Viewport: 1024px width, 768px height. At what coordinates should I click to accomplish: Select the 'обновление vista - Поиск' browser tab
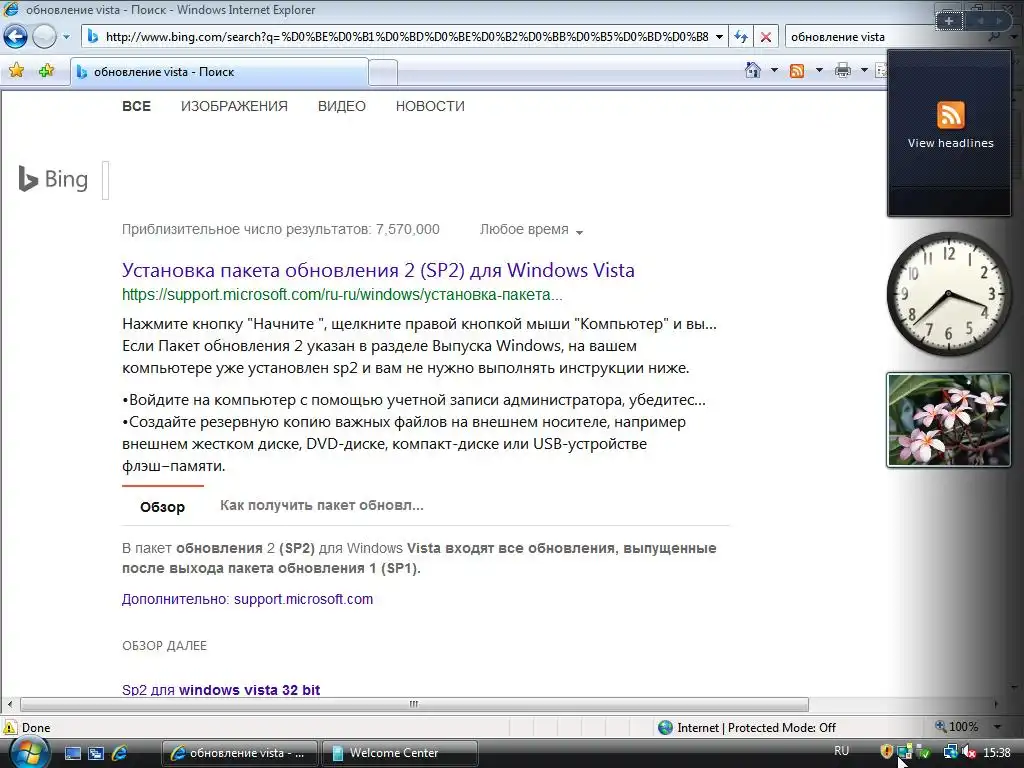click(219, 72)
